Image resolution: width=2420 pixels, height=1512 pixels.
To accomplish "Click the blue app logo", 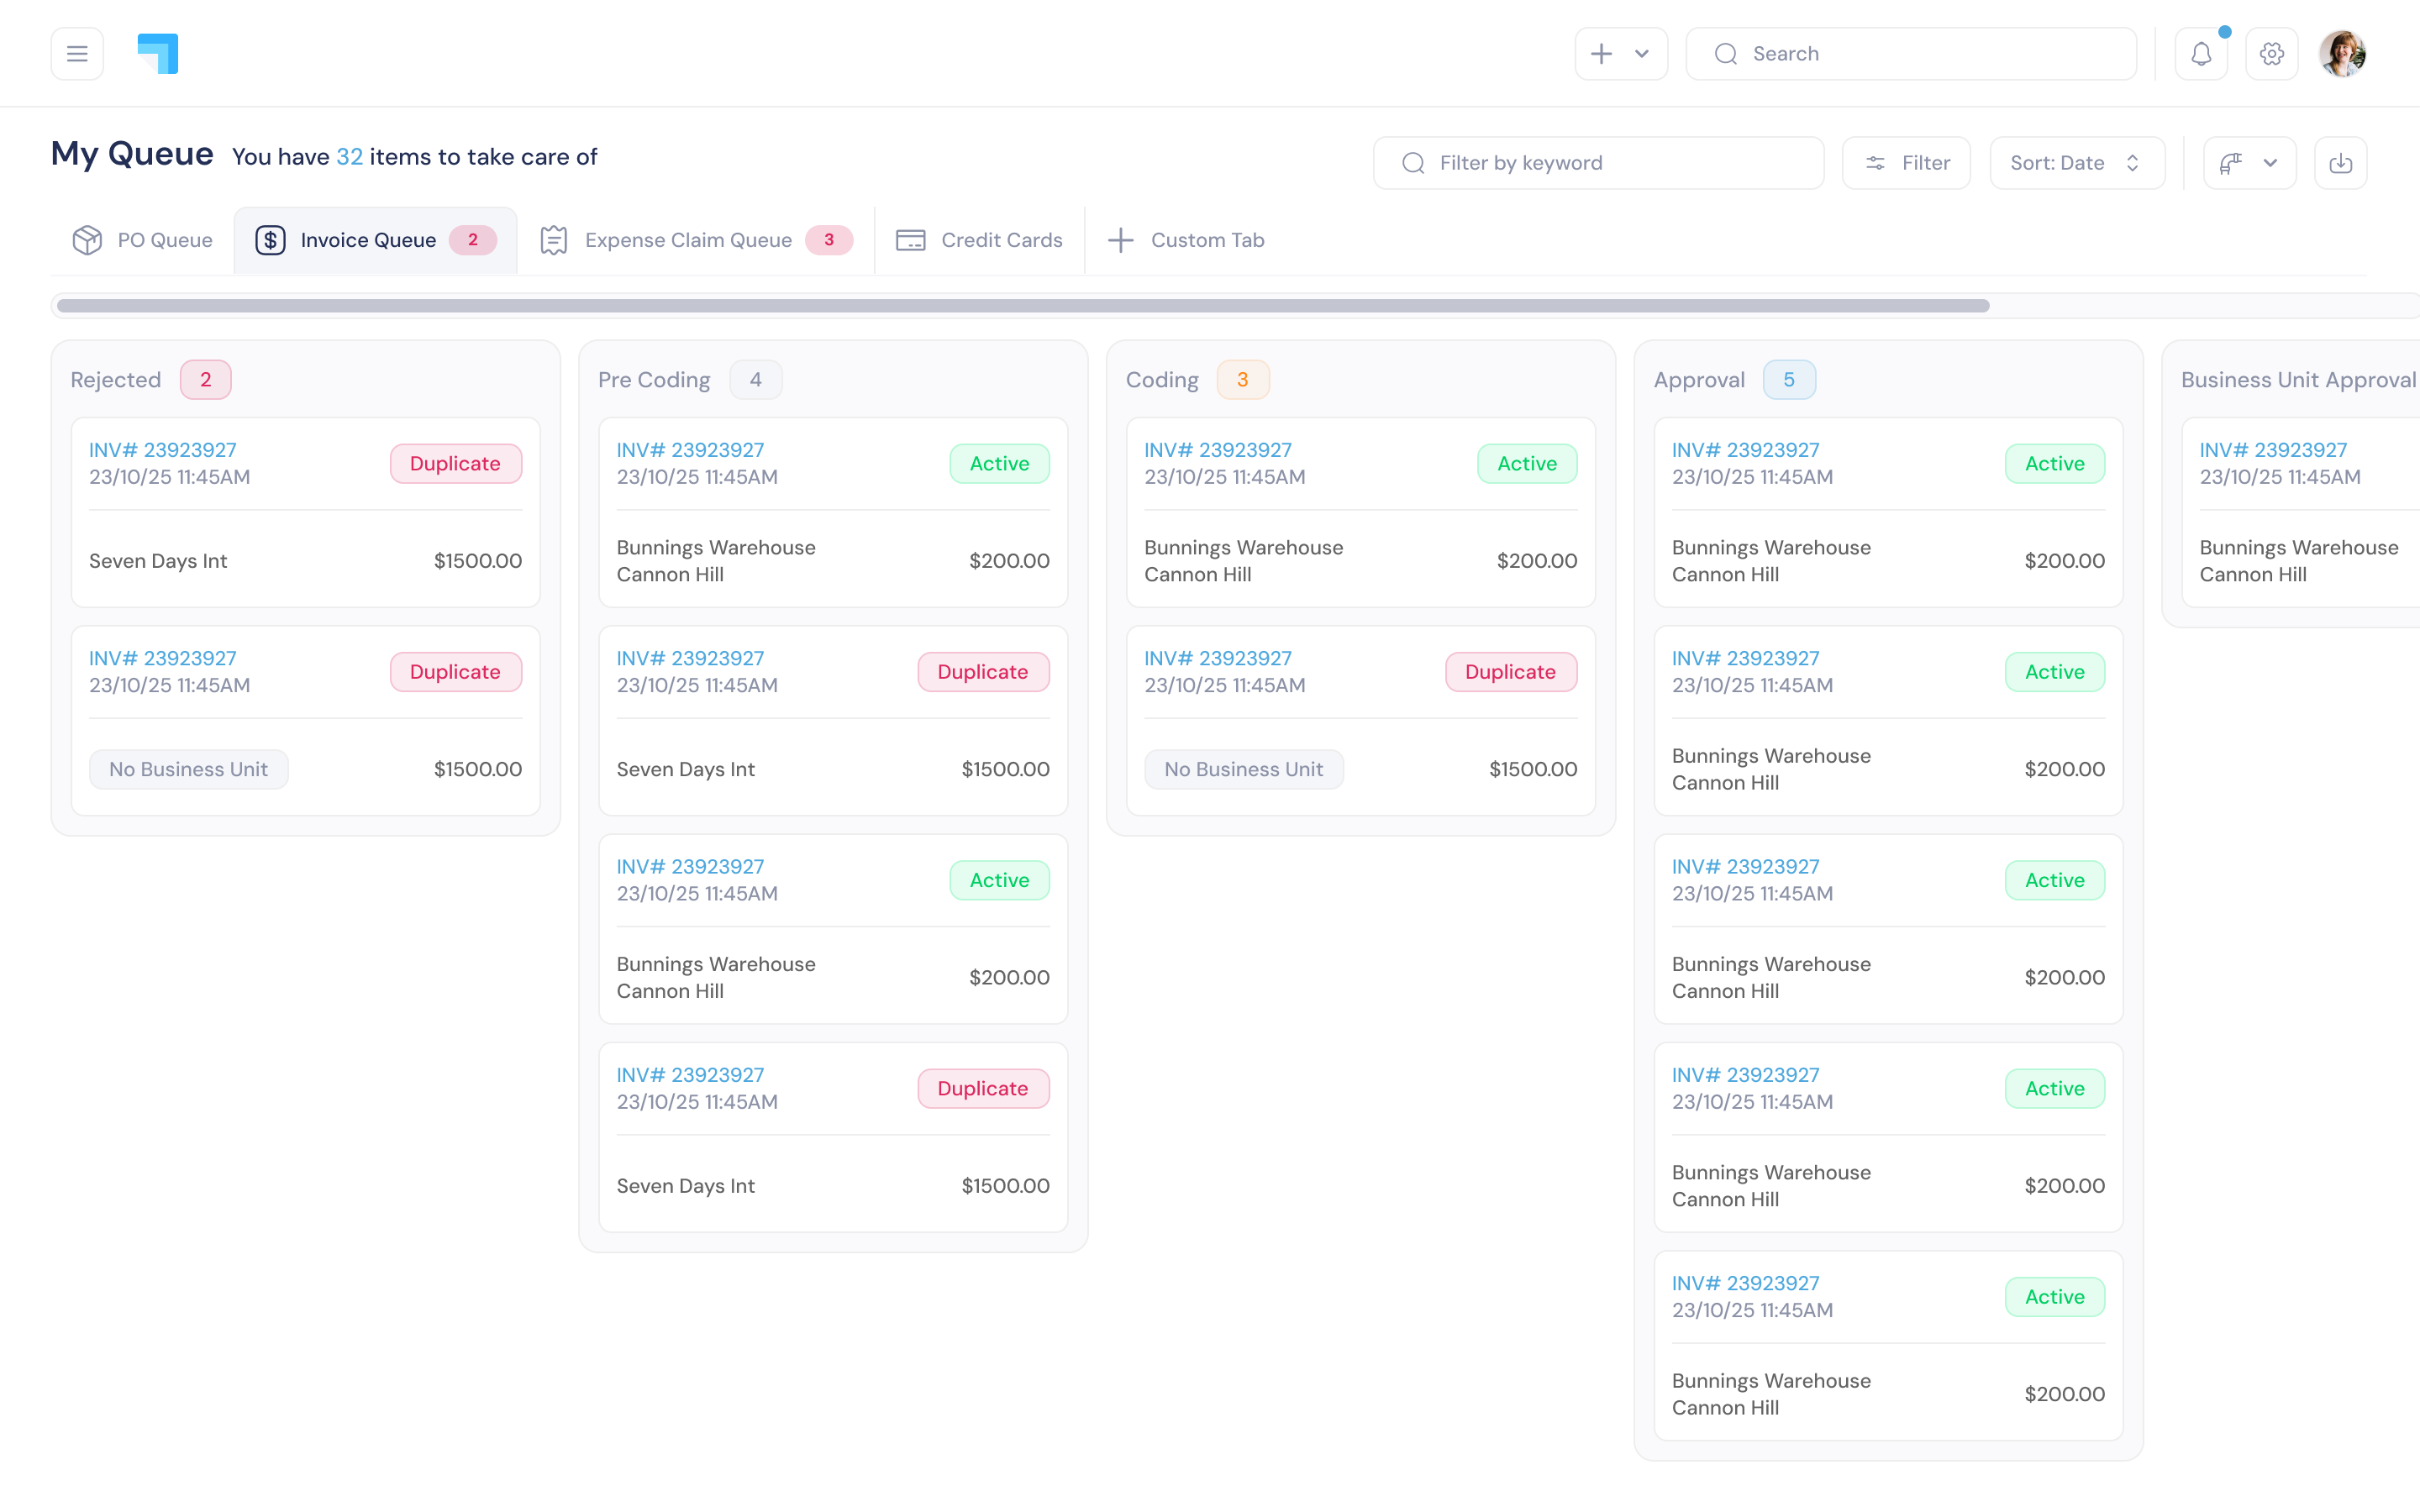I will click(158, 54).
